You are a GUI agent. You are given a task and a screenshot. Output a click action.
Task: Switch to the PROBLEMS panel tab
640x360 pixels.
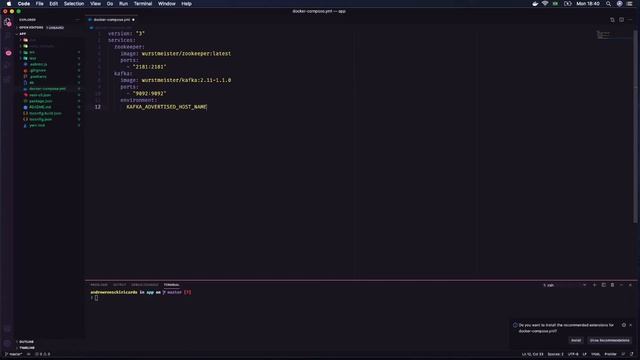[x=99, y=285]
